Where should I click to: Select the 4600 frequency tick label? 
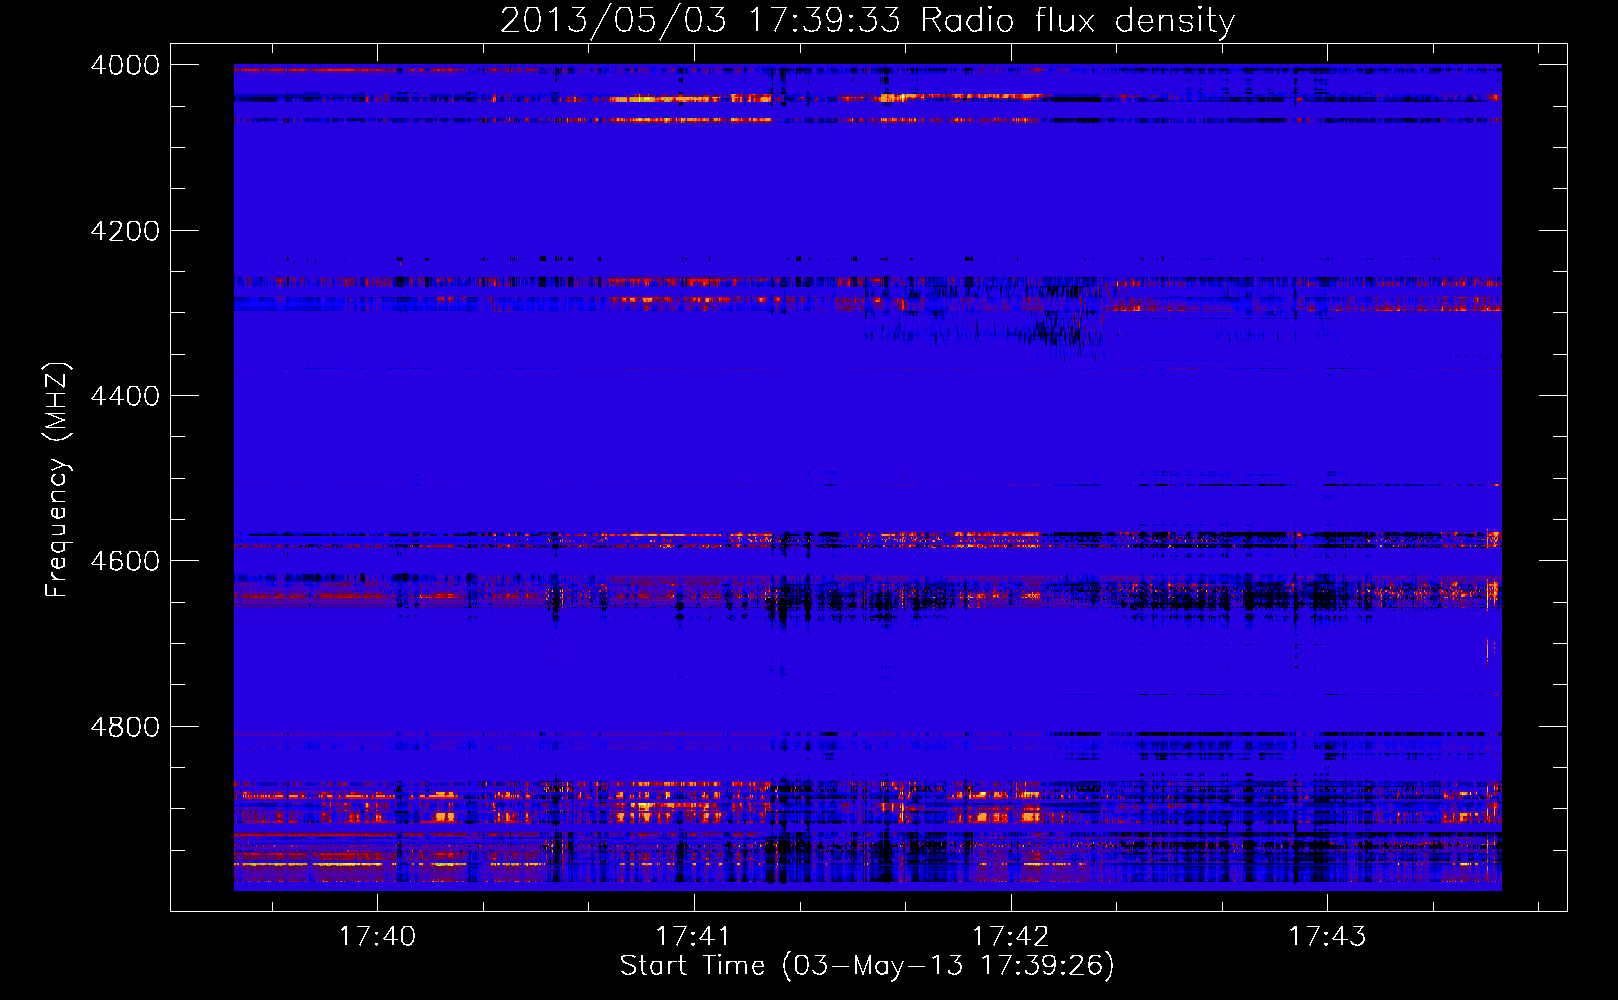(x=125, y=561)
